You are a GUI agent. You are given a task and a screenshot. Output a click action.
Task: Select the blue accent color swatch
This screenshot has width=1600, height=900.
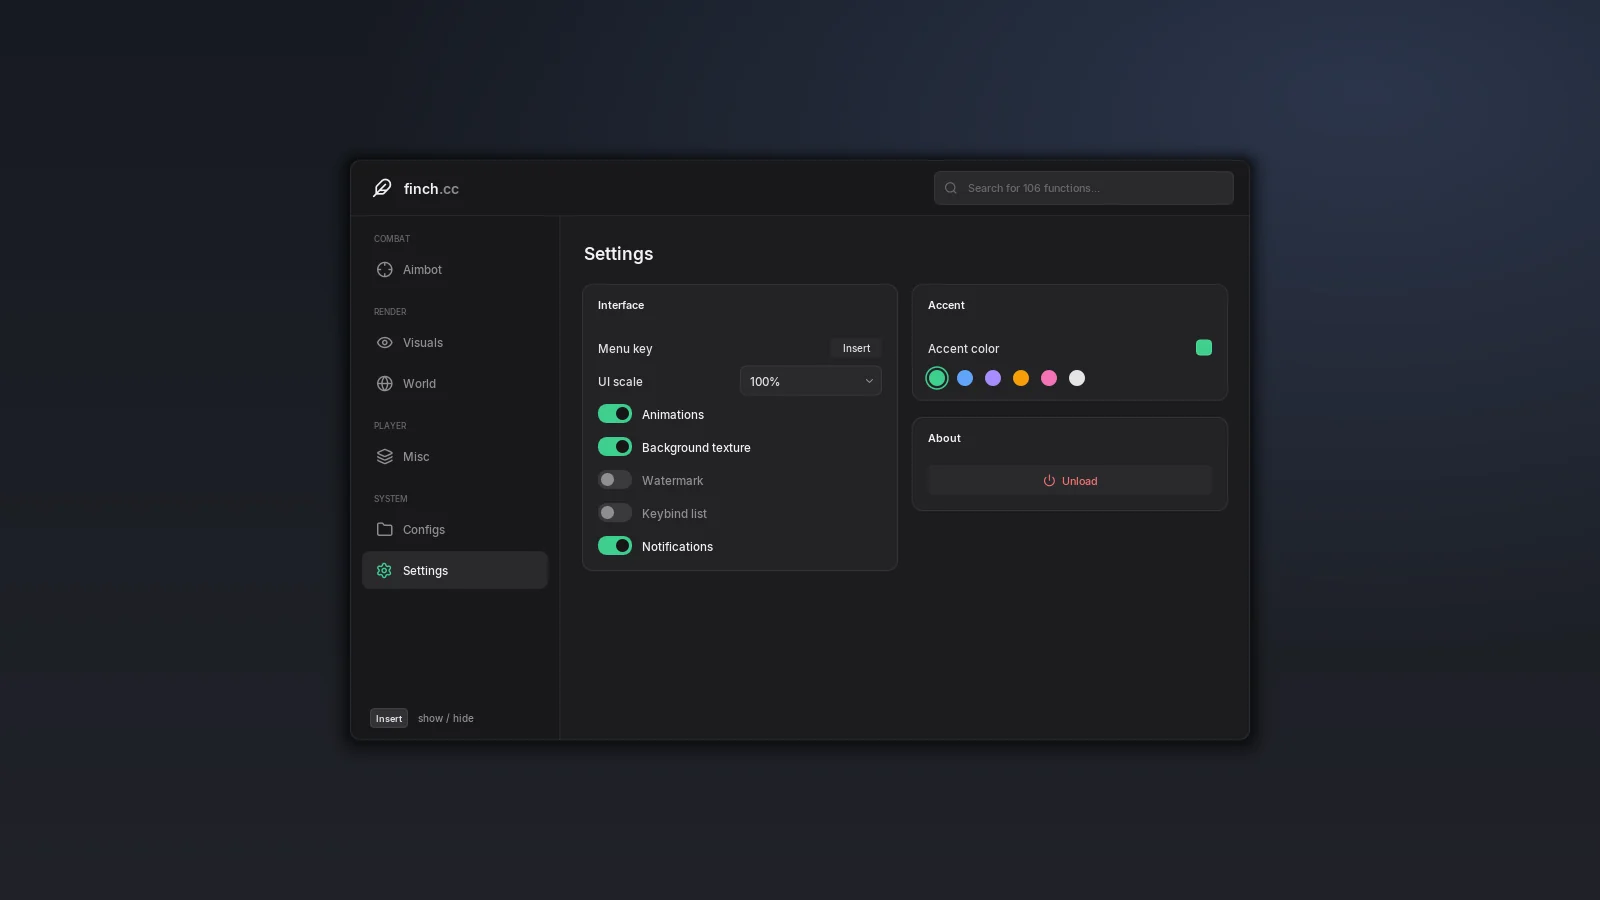[x=965, y=378]
